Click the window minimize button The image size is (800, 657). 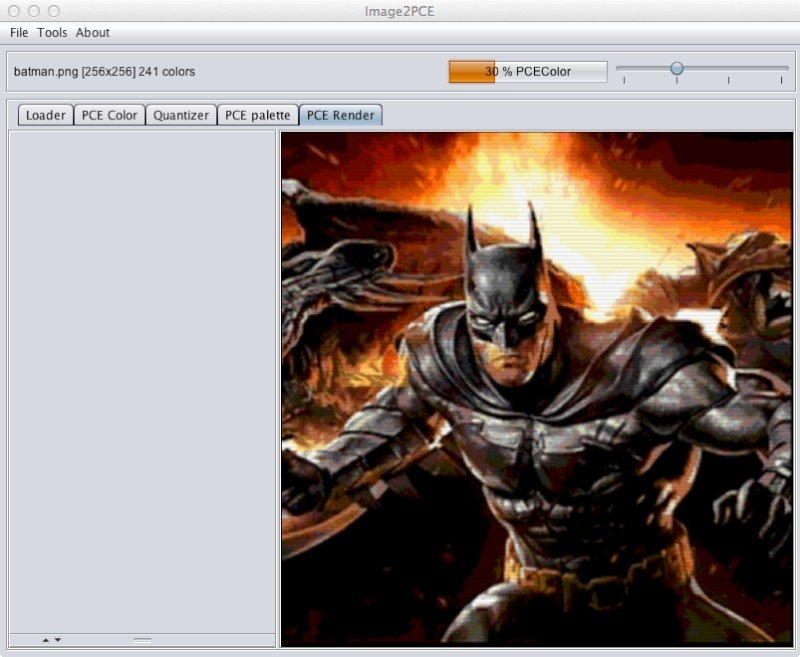(x=34, y=11)
